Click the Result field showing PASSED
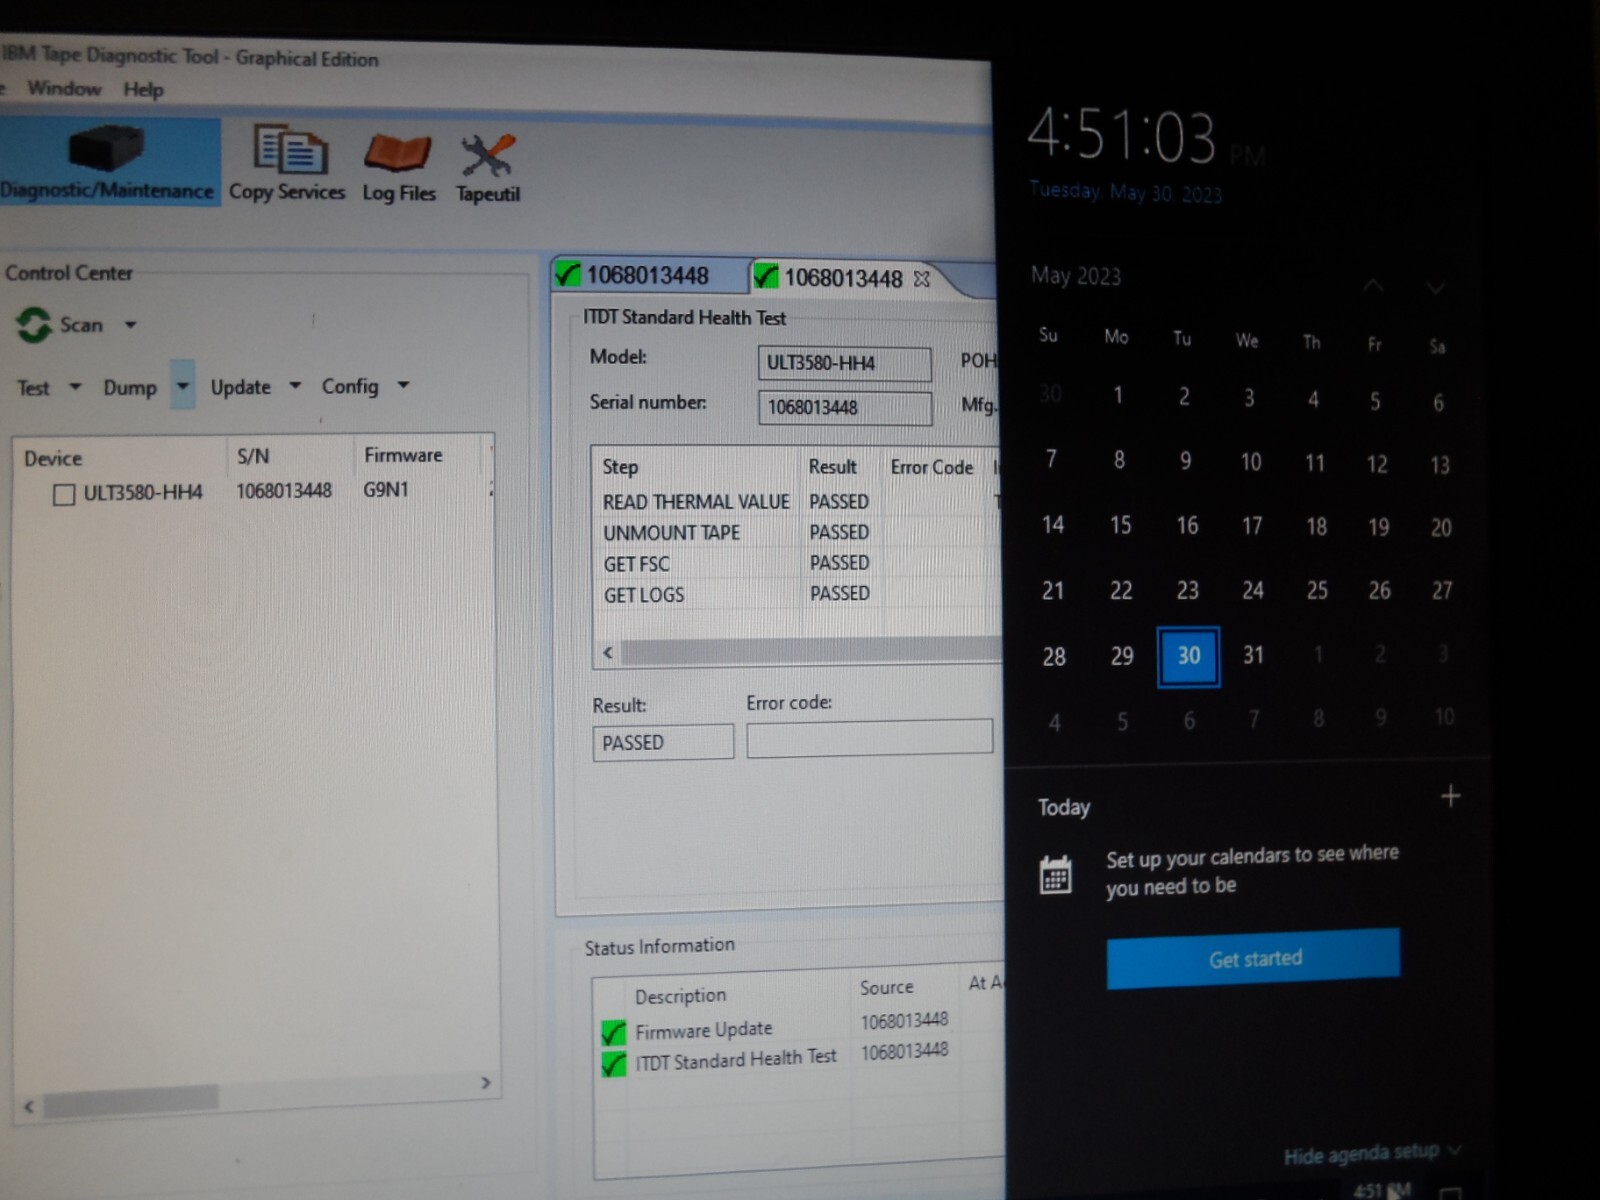This screenshot has height=1200, width=1600. [x=663, y=742]
